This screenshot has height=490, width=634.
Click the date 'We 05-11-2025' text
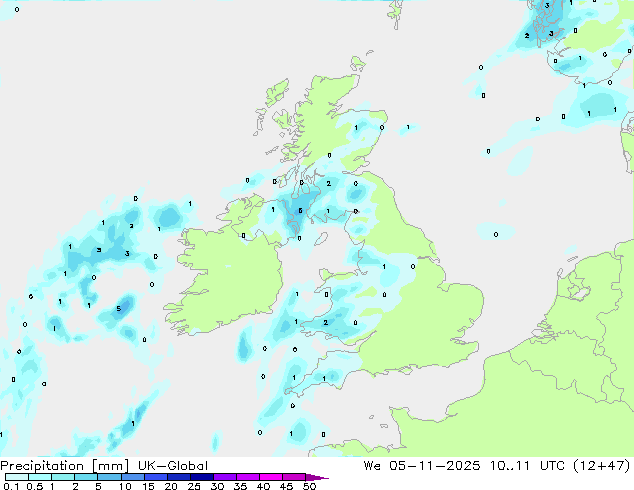click(422, 466)
